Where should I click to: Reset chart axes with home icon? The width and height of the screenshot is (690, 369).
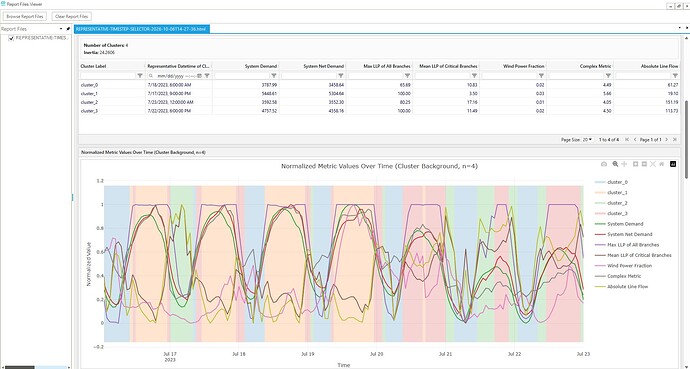(661, 164)
